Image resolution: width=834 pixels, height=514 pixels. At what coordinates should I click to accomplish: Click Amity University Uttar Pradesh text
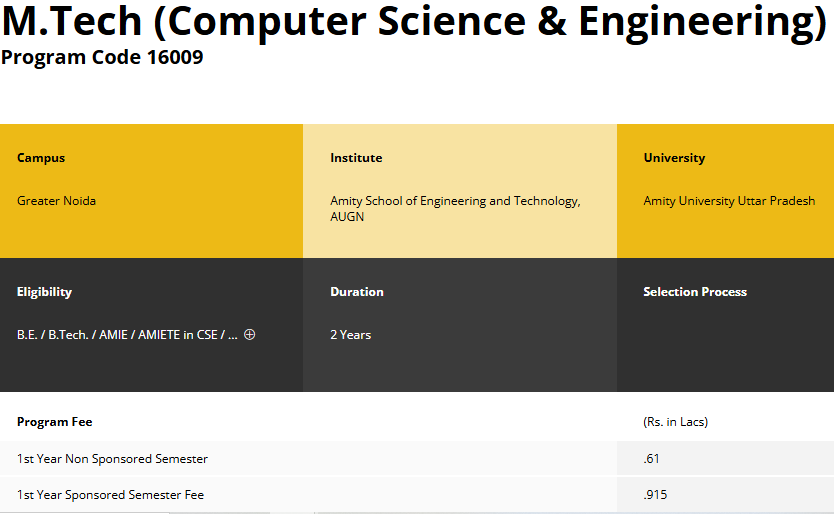tap(729, 201)
